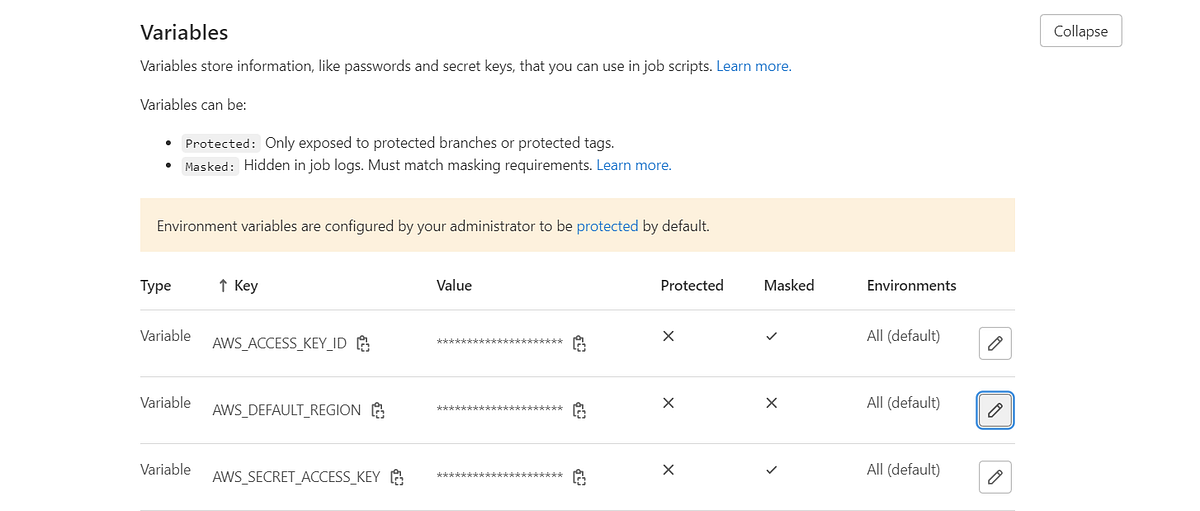Collapse the Variables section
The height and width of the screenshot is (511, 1200).
(x=1081, y=31)
